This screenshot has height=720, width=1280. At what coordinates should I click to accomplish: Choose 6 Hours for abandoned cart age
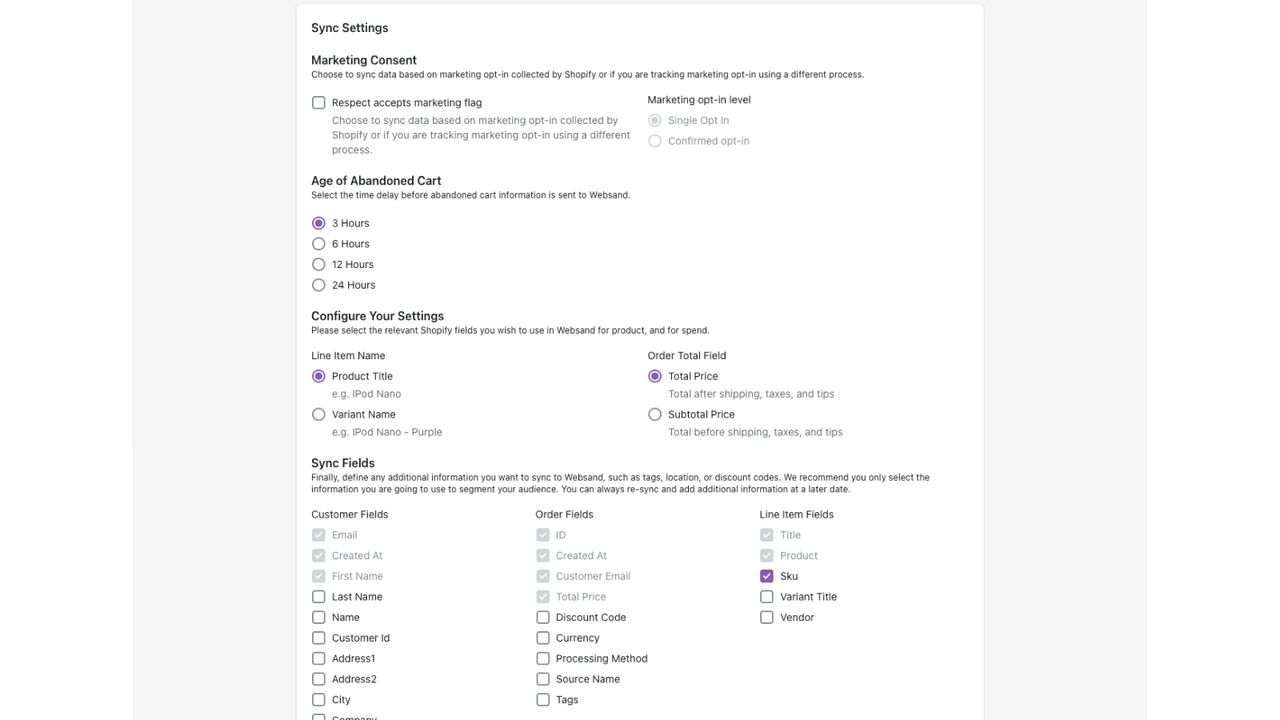point(318,243)
